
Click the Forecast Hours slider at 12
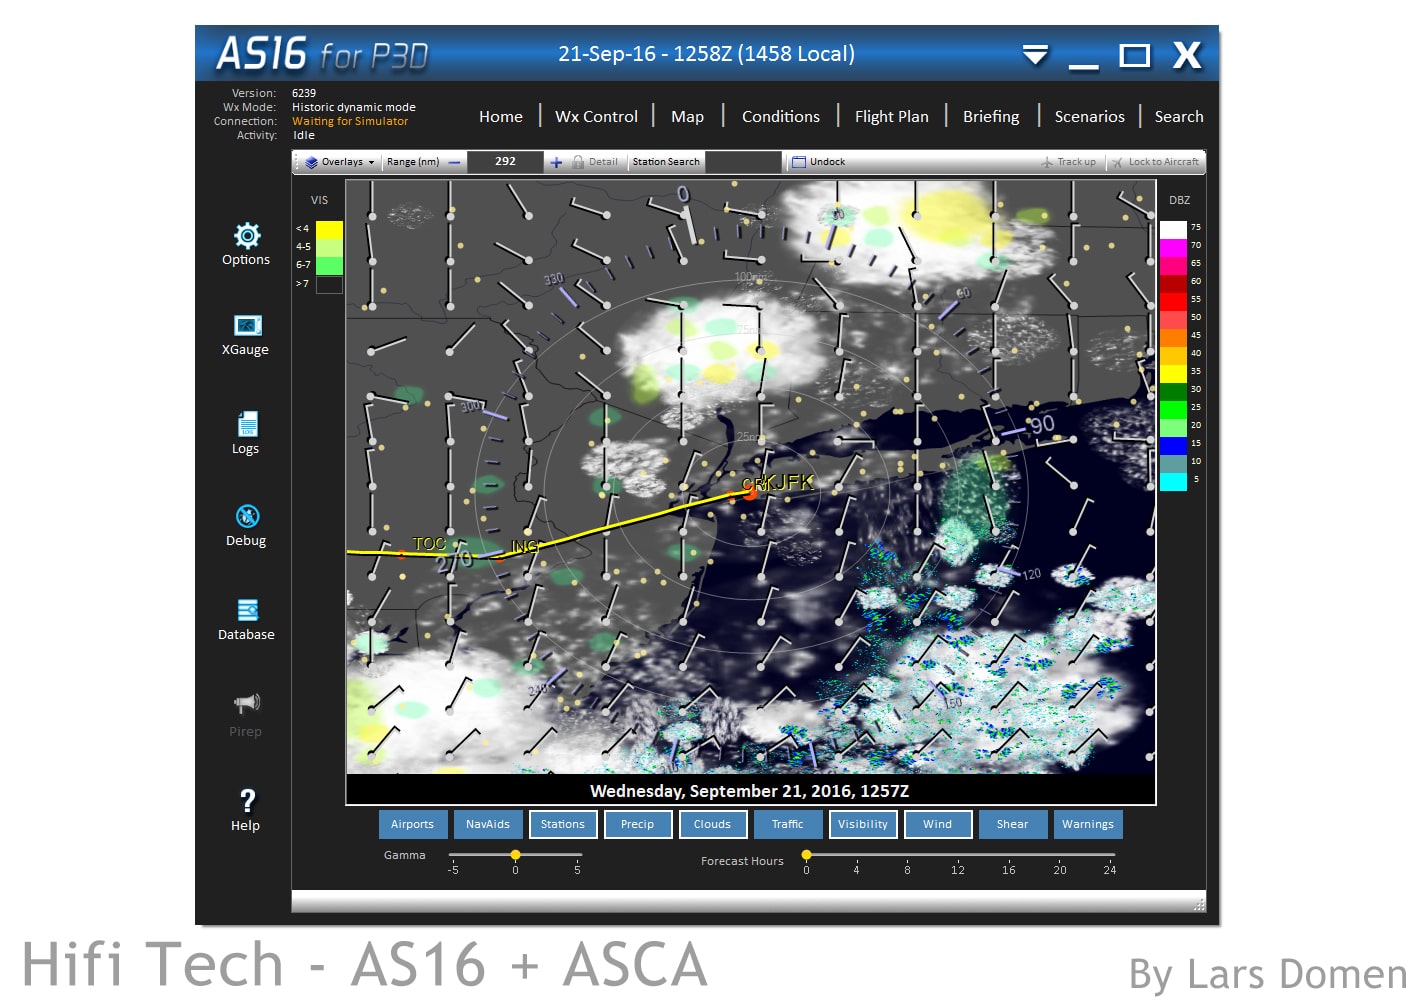coord(958,856)
